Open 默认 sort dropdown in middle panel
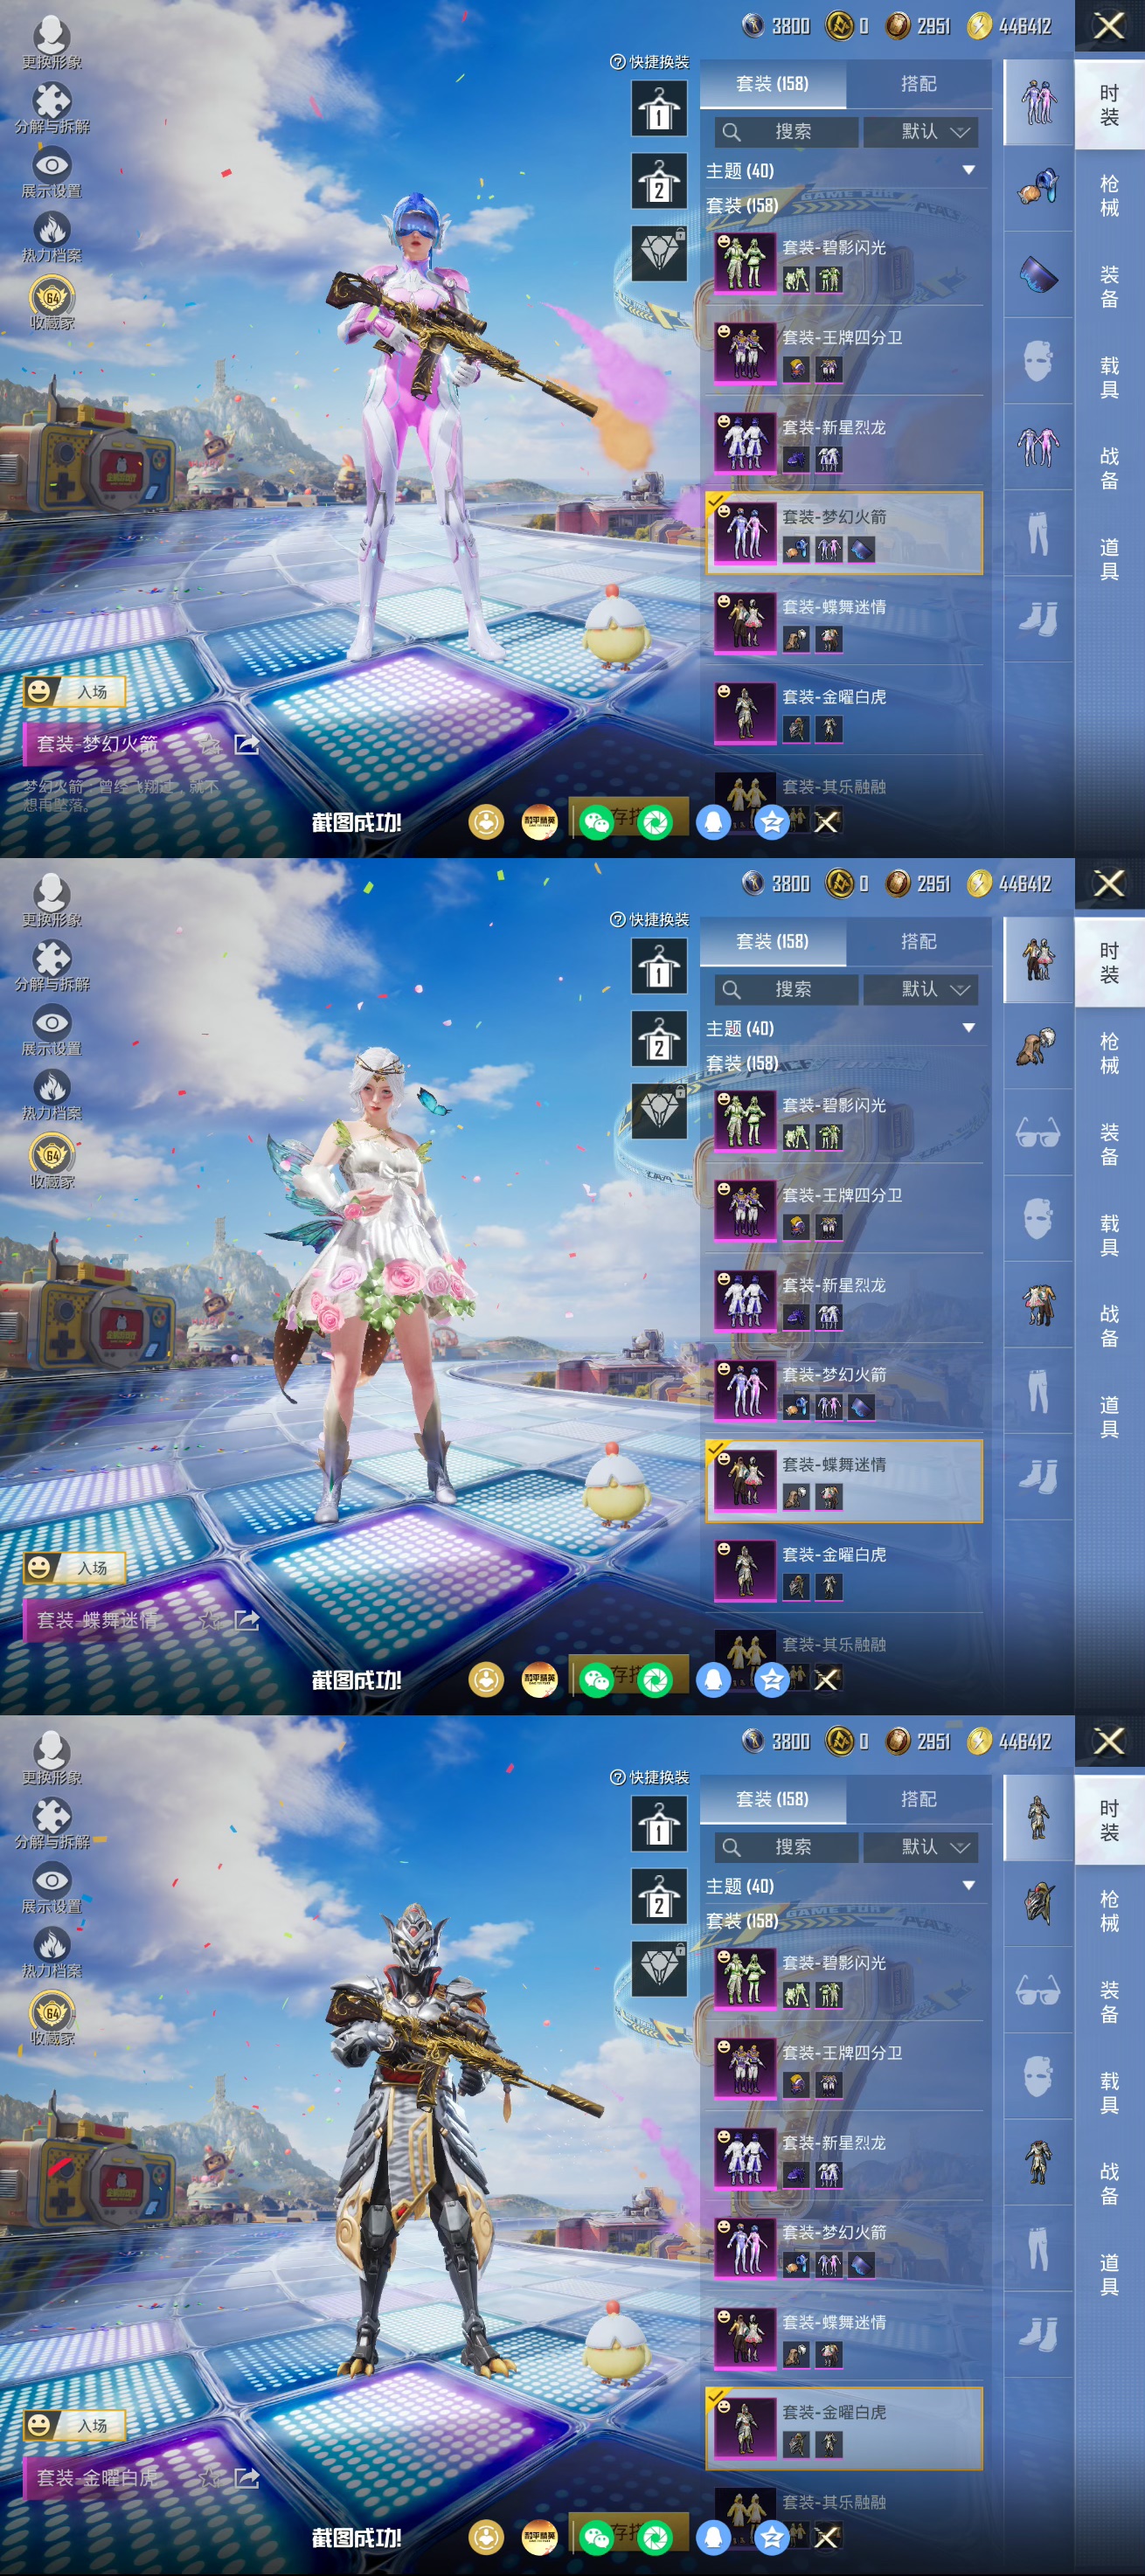 (x=921, y=990)
